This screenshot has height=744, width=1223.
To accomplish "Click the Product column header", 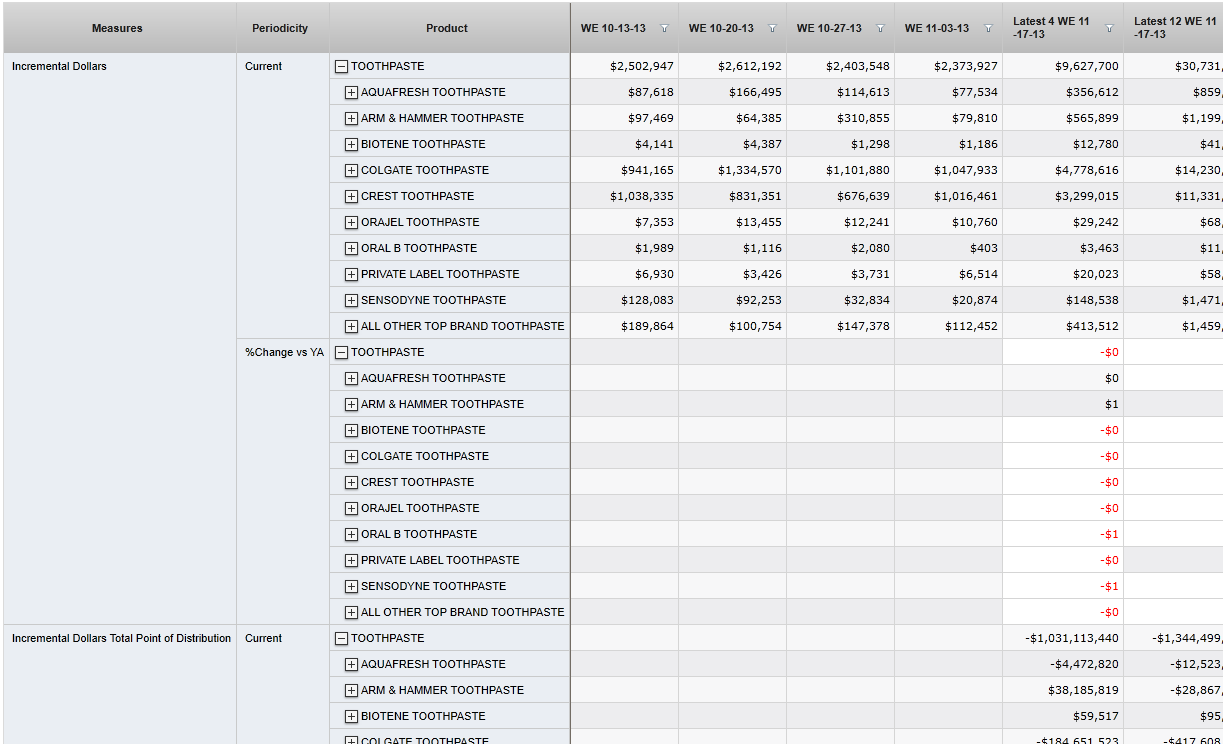I will click(x=447, y=28).
